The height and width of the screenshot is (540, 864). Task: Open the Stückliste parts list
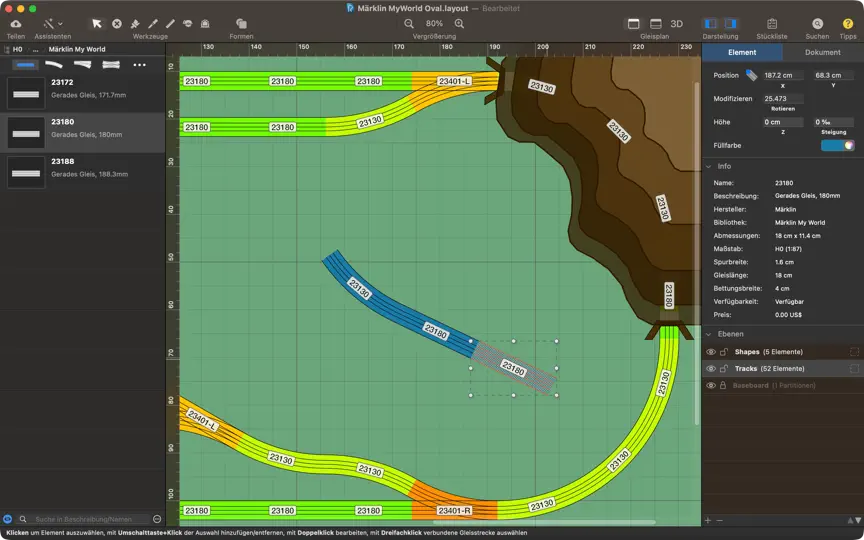coord(772,24)
